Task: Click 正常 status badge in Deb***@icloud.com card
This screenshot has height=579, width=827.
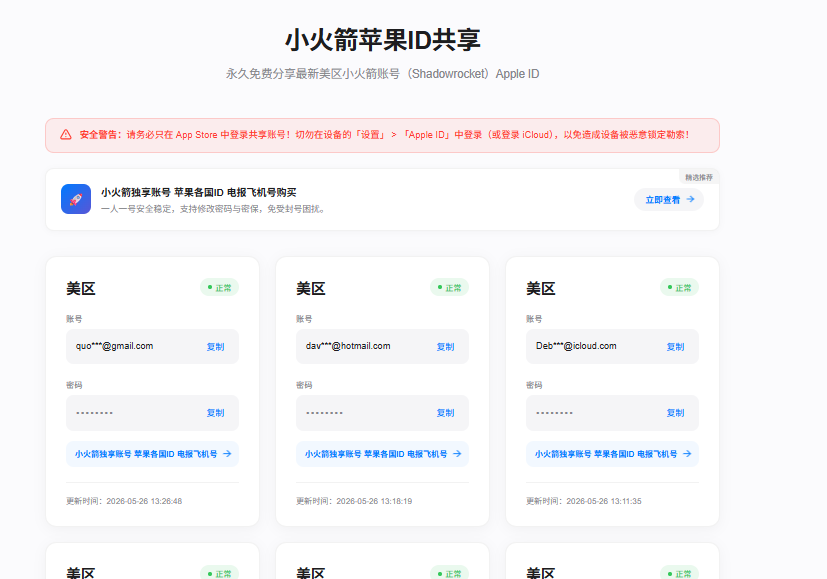Action: coord(679,288)
